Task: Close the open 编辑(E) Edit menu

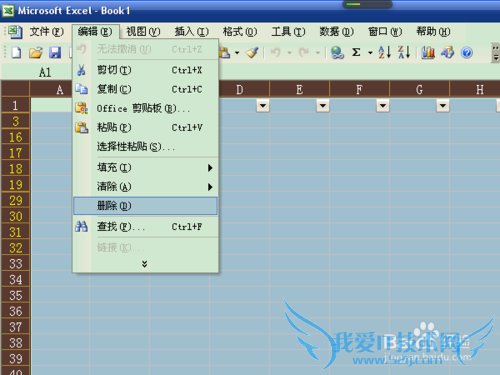Action: [x=95, y=32]
